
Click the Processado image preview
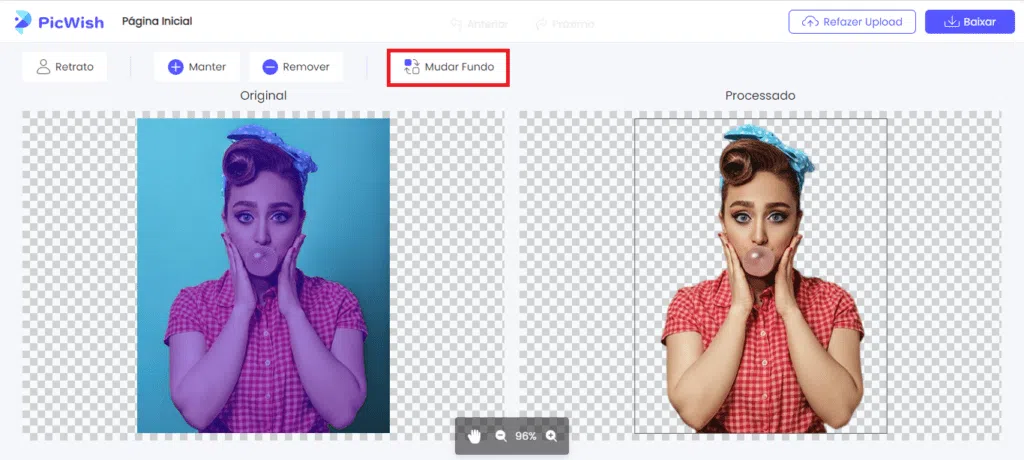760,275
